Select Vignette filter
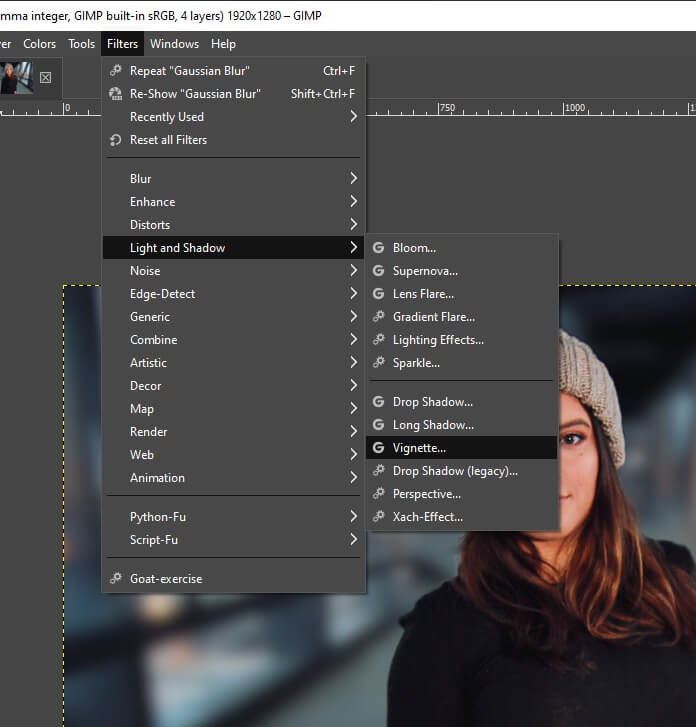The width and height of the screenshot is (696, 727). pos(419,448)
